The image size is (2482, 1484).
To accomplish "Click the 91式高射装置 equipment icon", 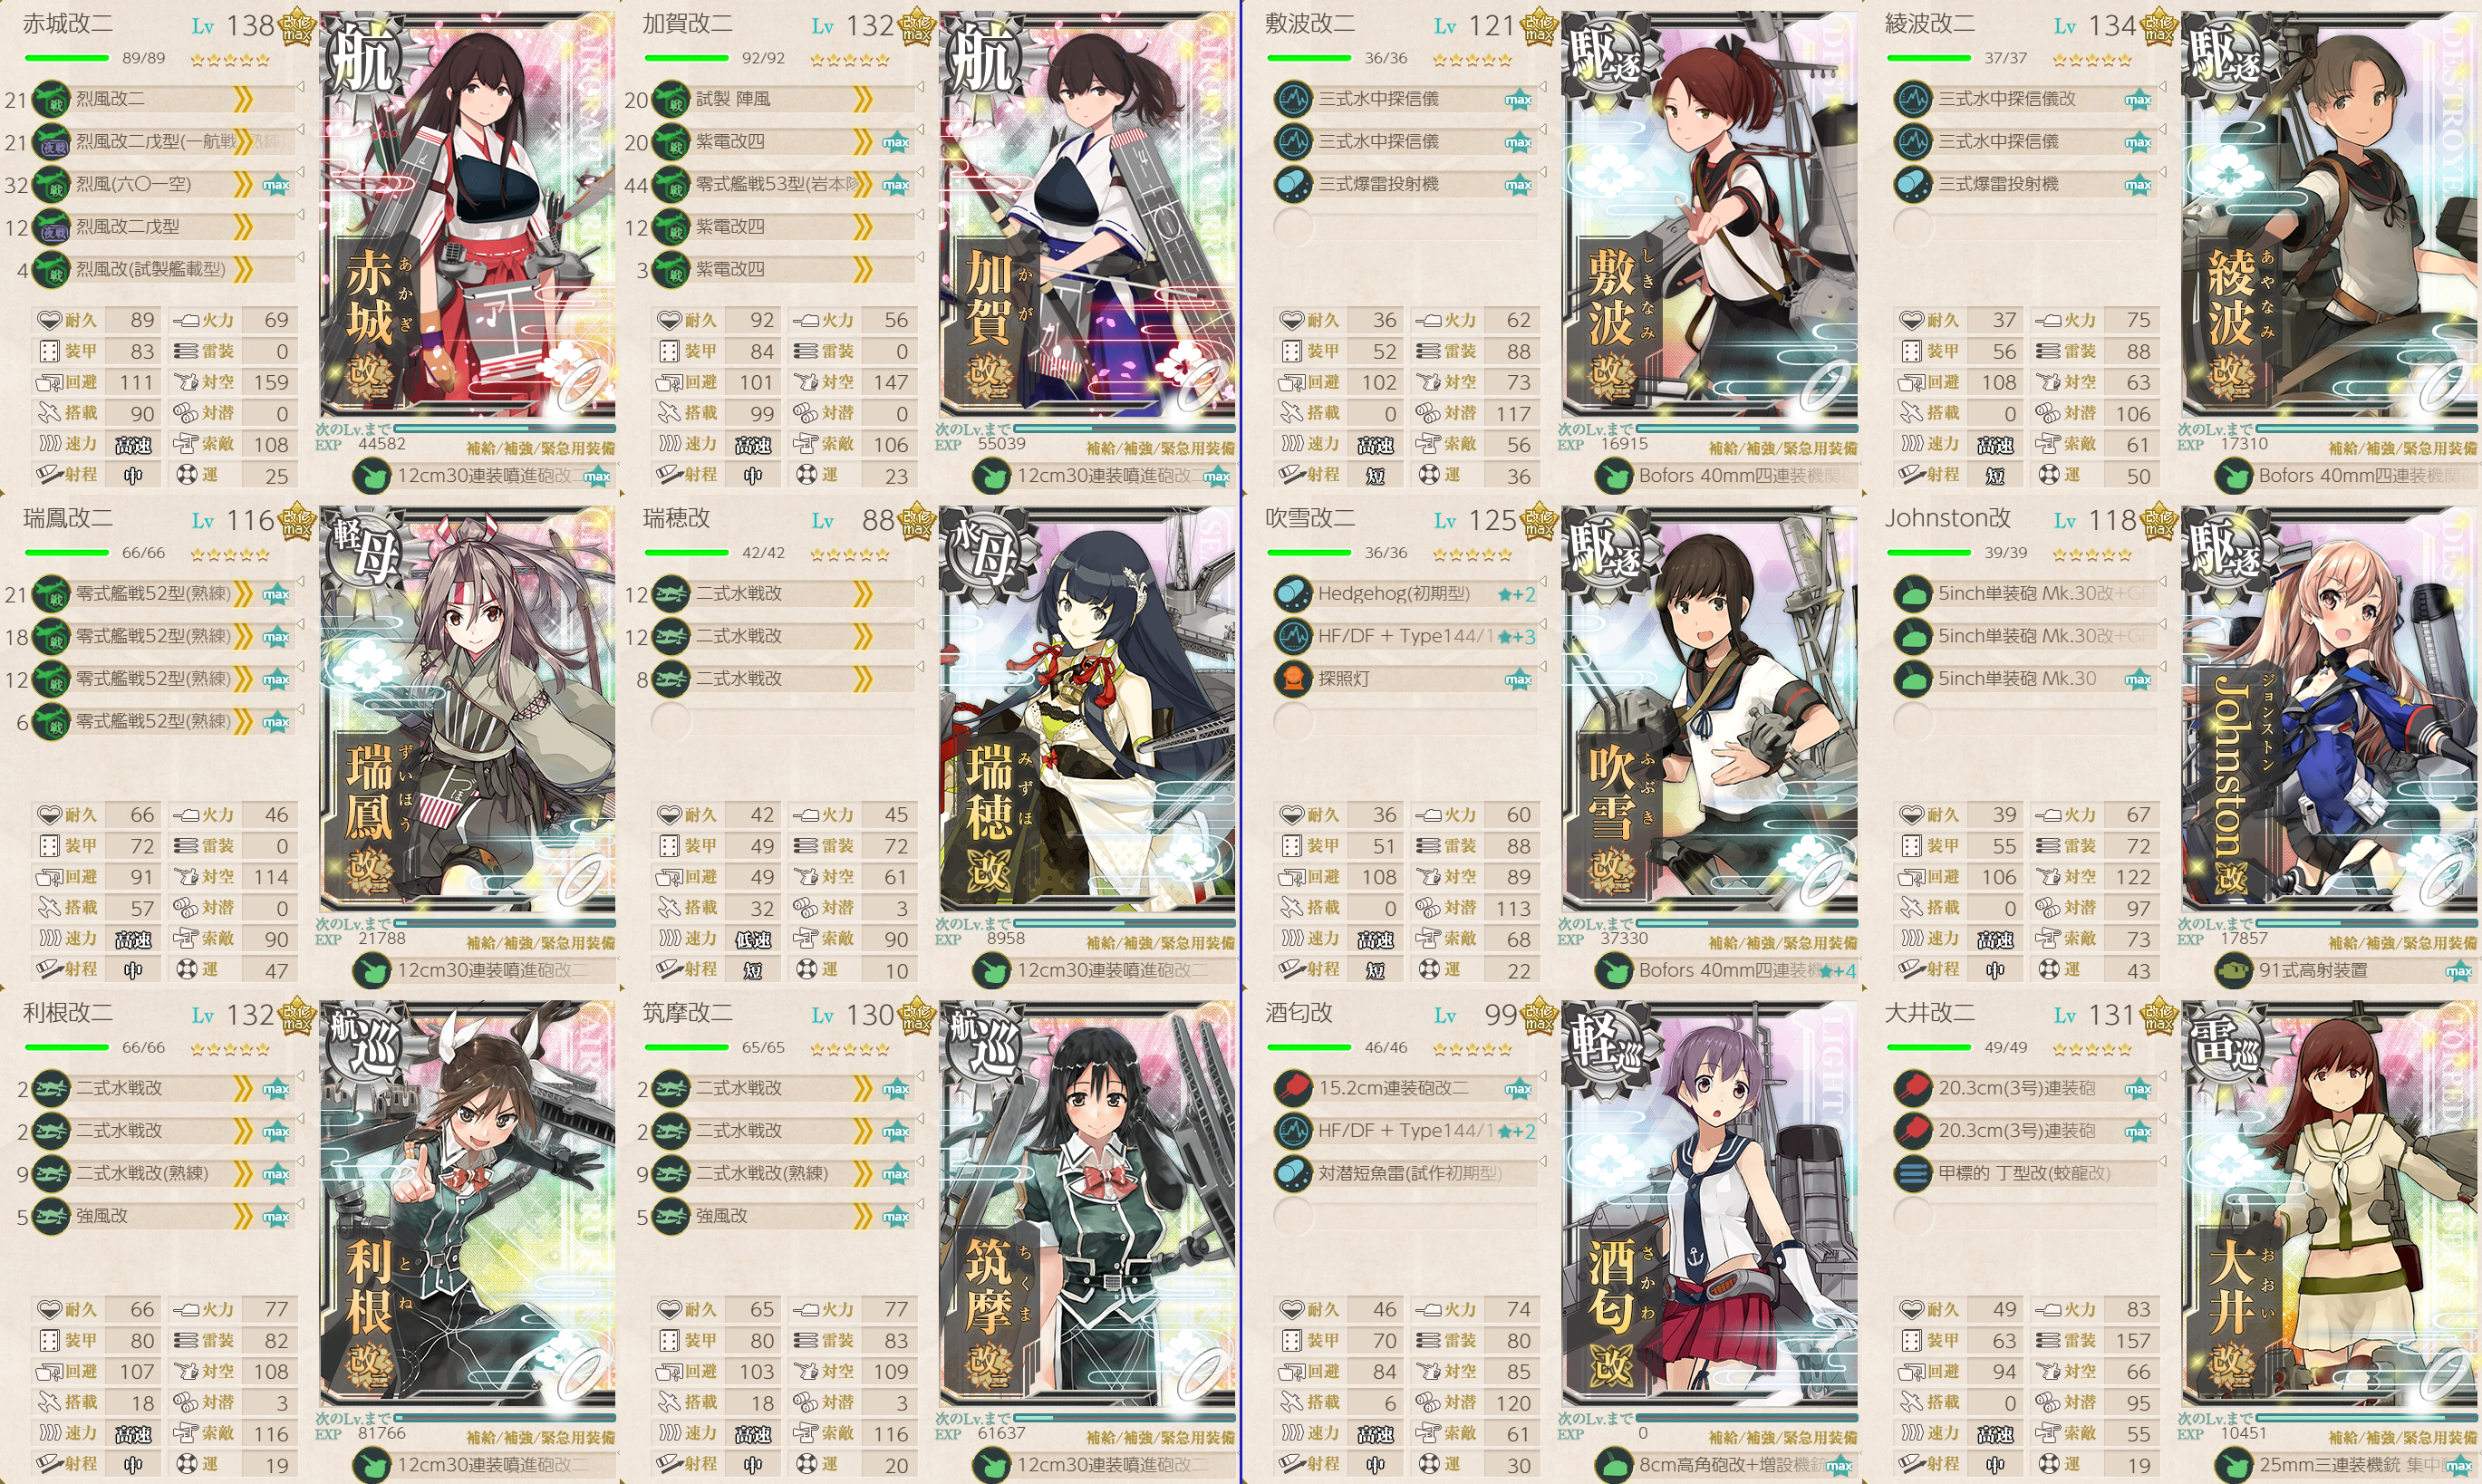I will [x=2233, y=970].
